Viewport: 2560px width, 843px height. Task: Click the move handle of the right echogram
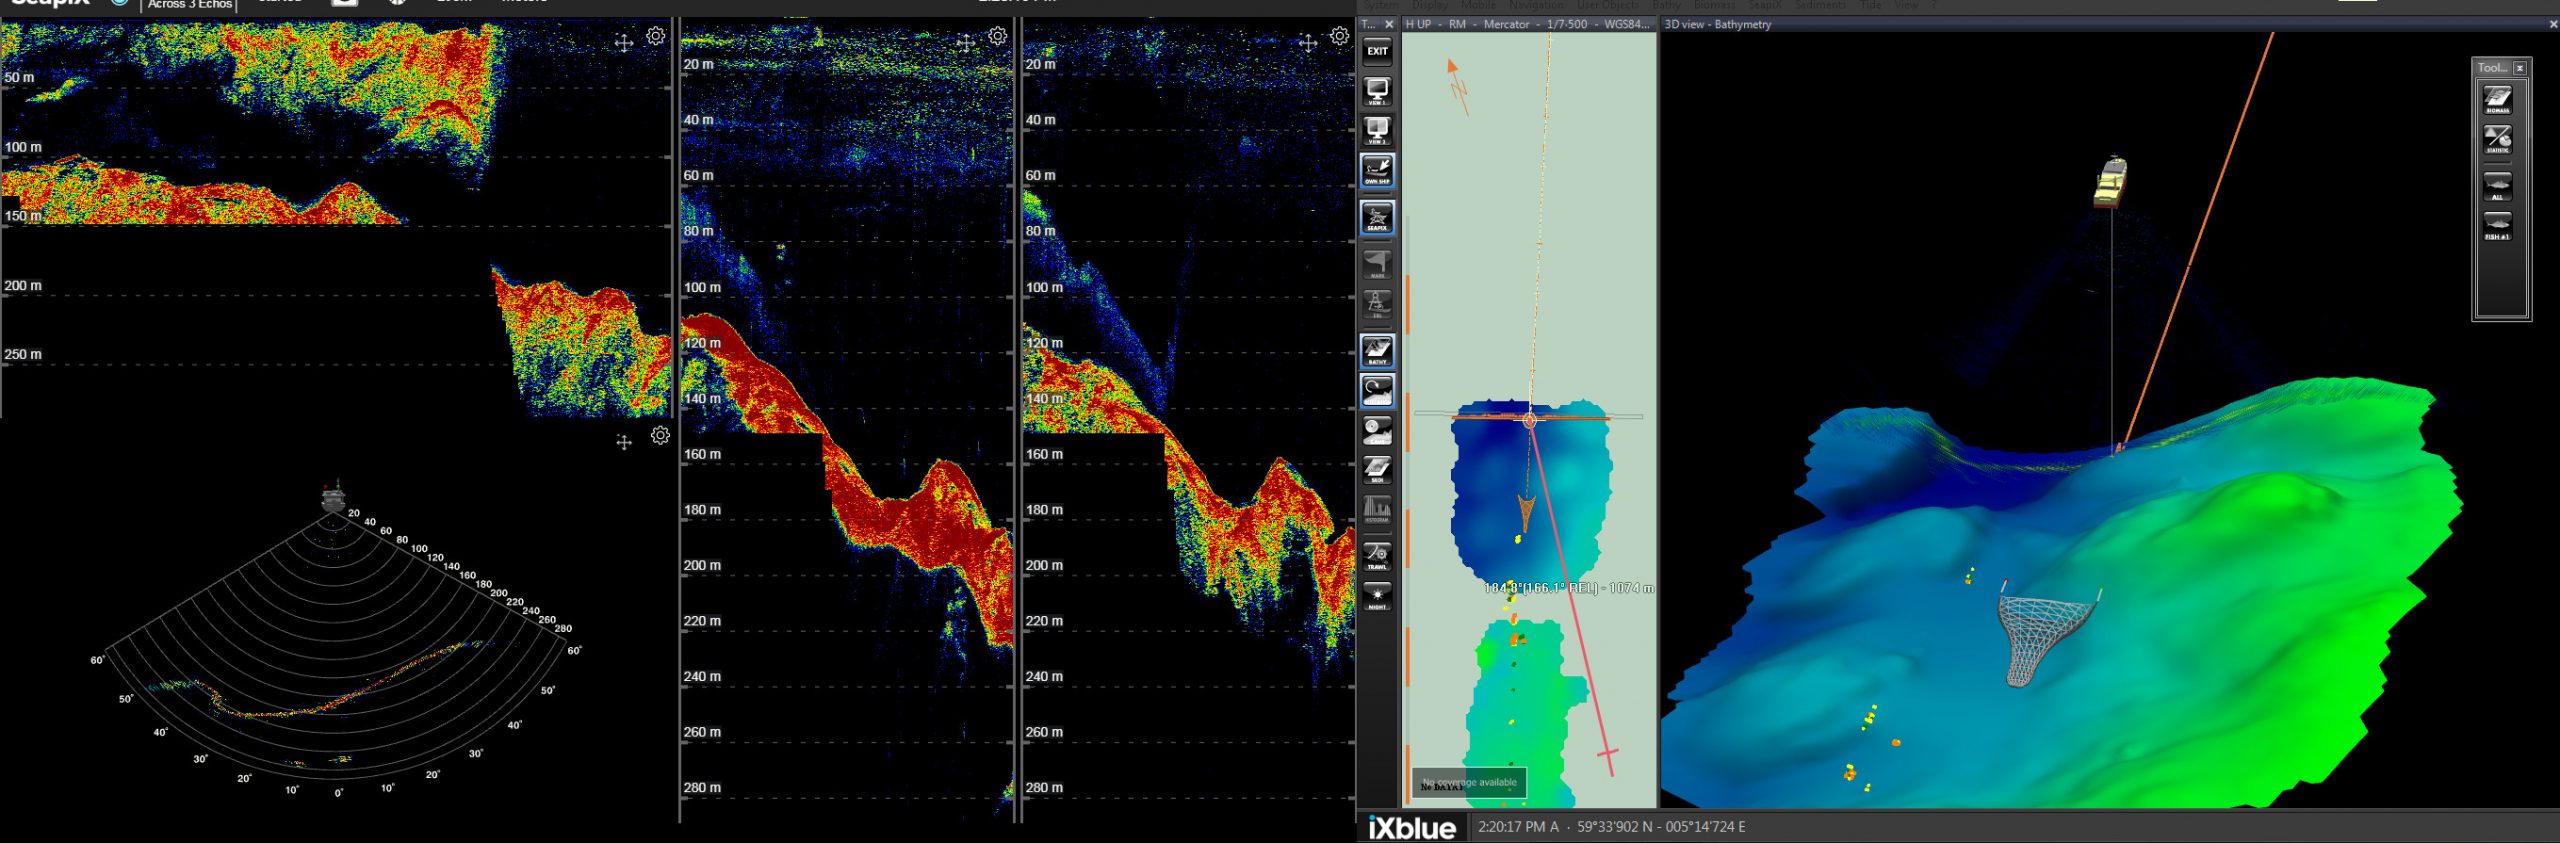[1308, 42]
